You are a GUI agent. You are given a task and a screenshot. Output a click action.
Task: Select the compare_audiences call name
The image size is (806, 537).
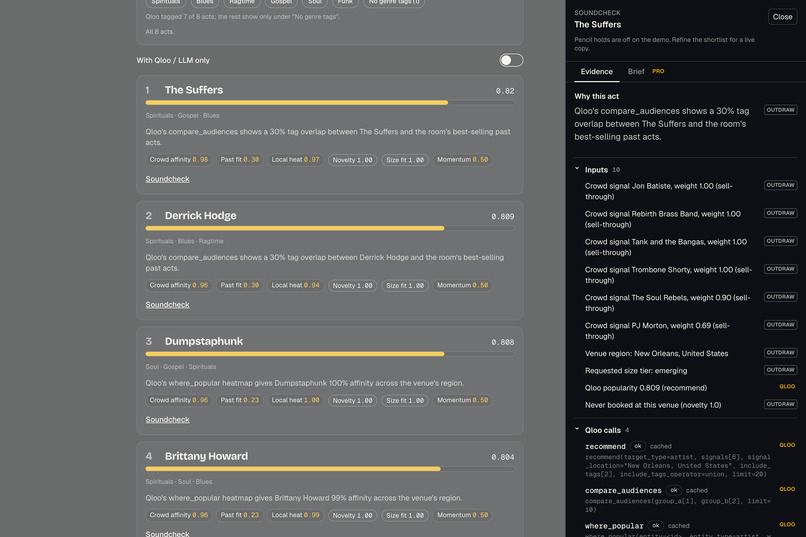click(x=623, y=490)
